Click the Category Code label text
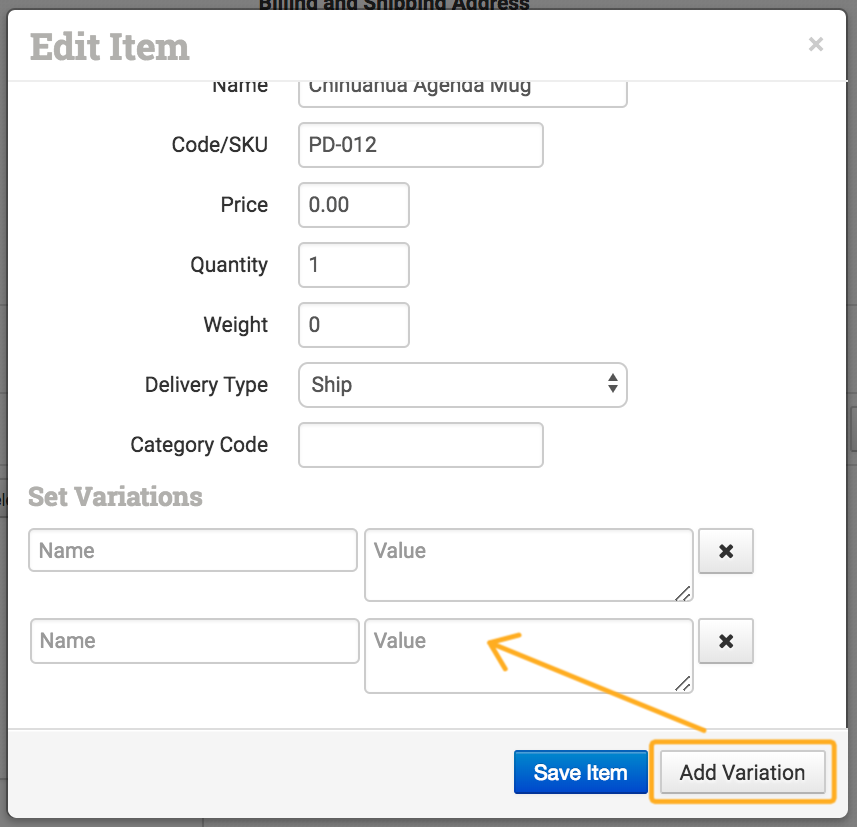 tap(199, 445)
